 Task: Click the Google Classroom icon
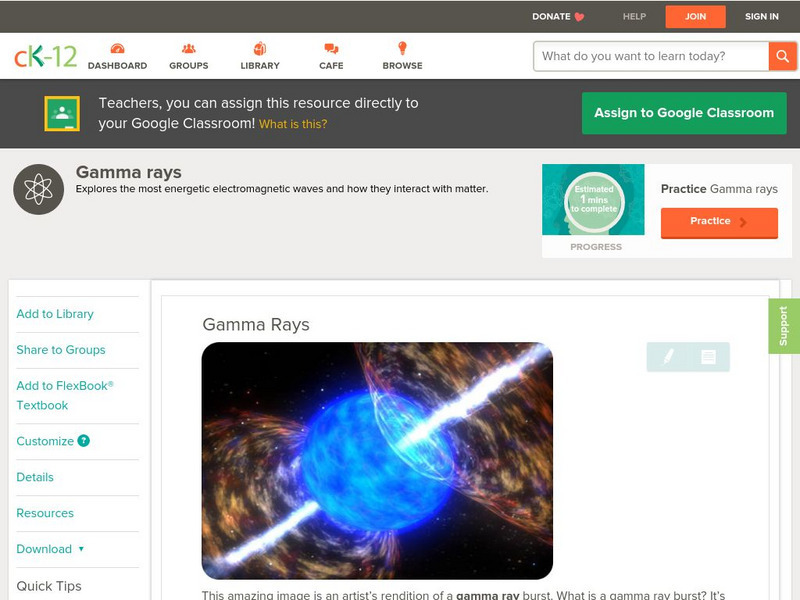tap(62, 113)
